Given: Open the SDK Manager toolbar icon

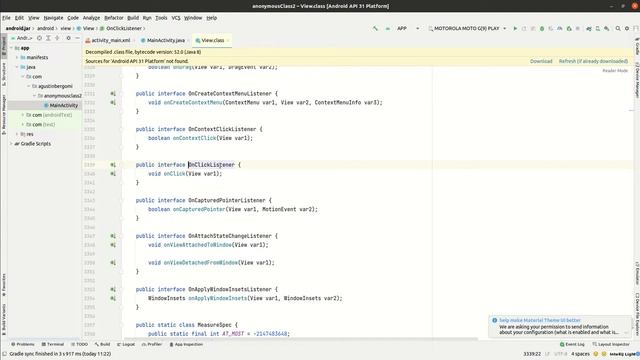Looking at the screenshot, I should pyautogui.click(x=607, y=29).
